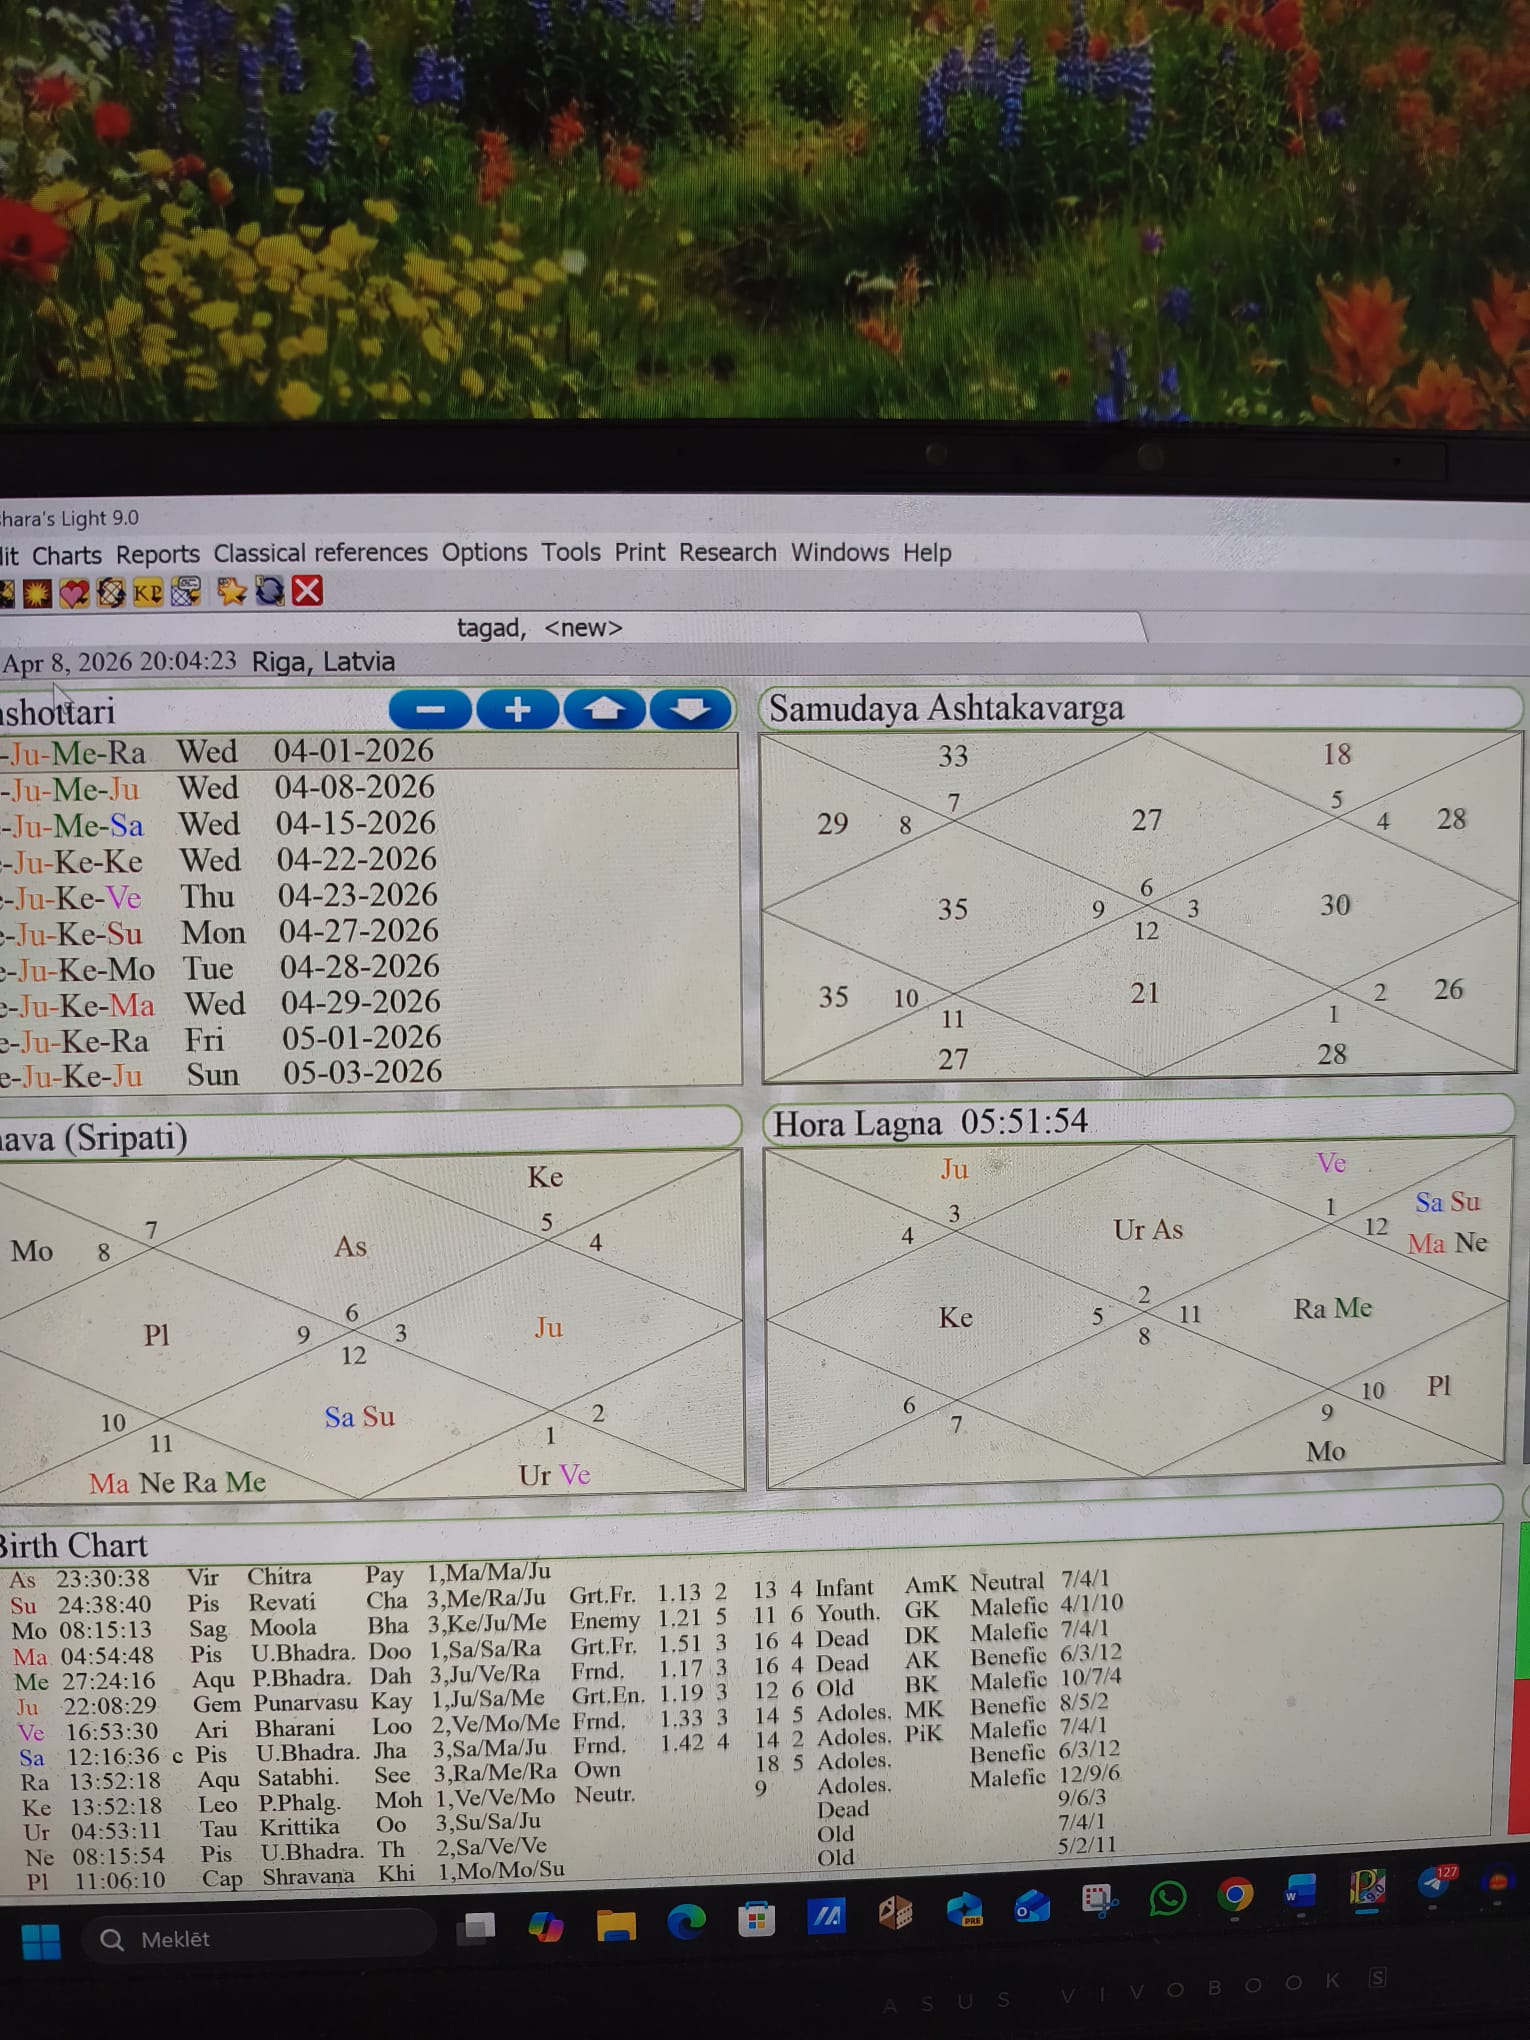
Task: Open the hearts compatibility toolbar icon
Action: pos(74,594)
